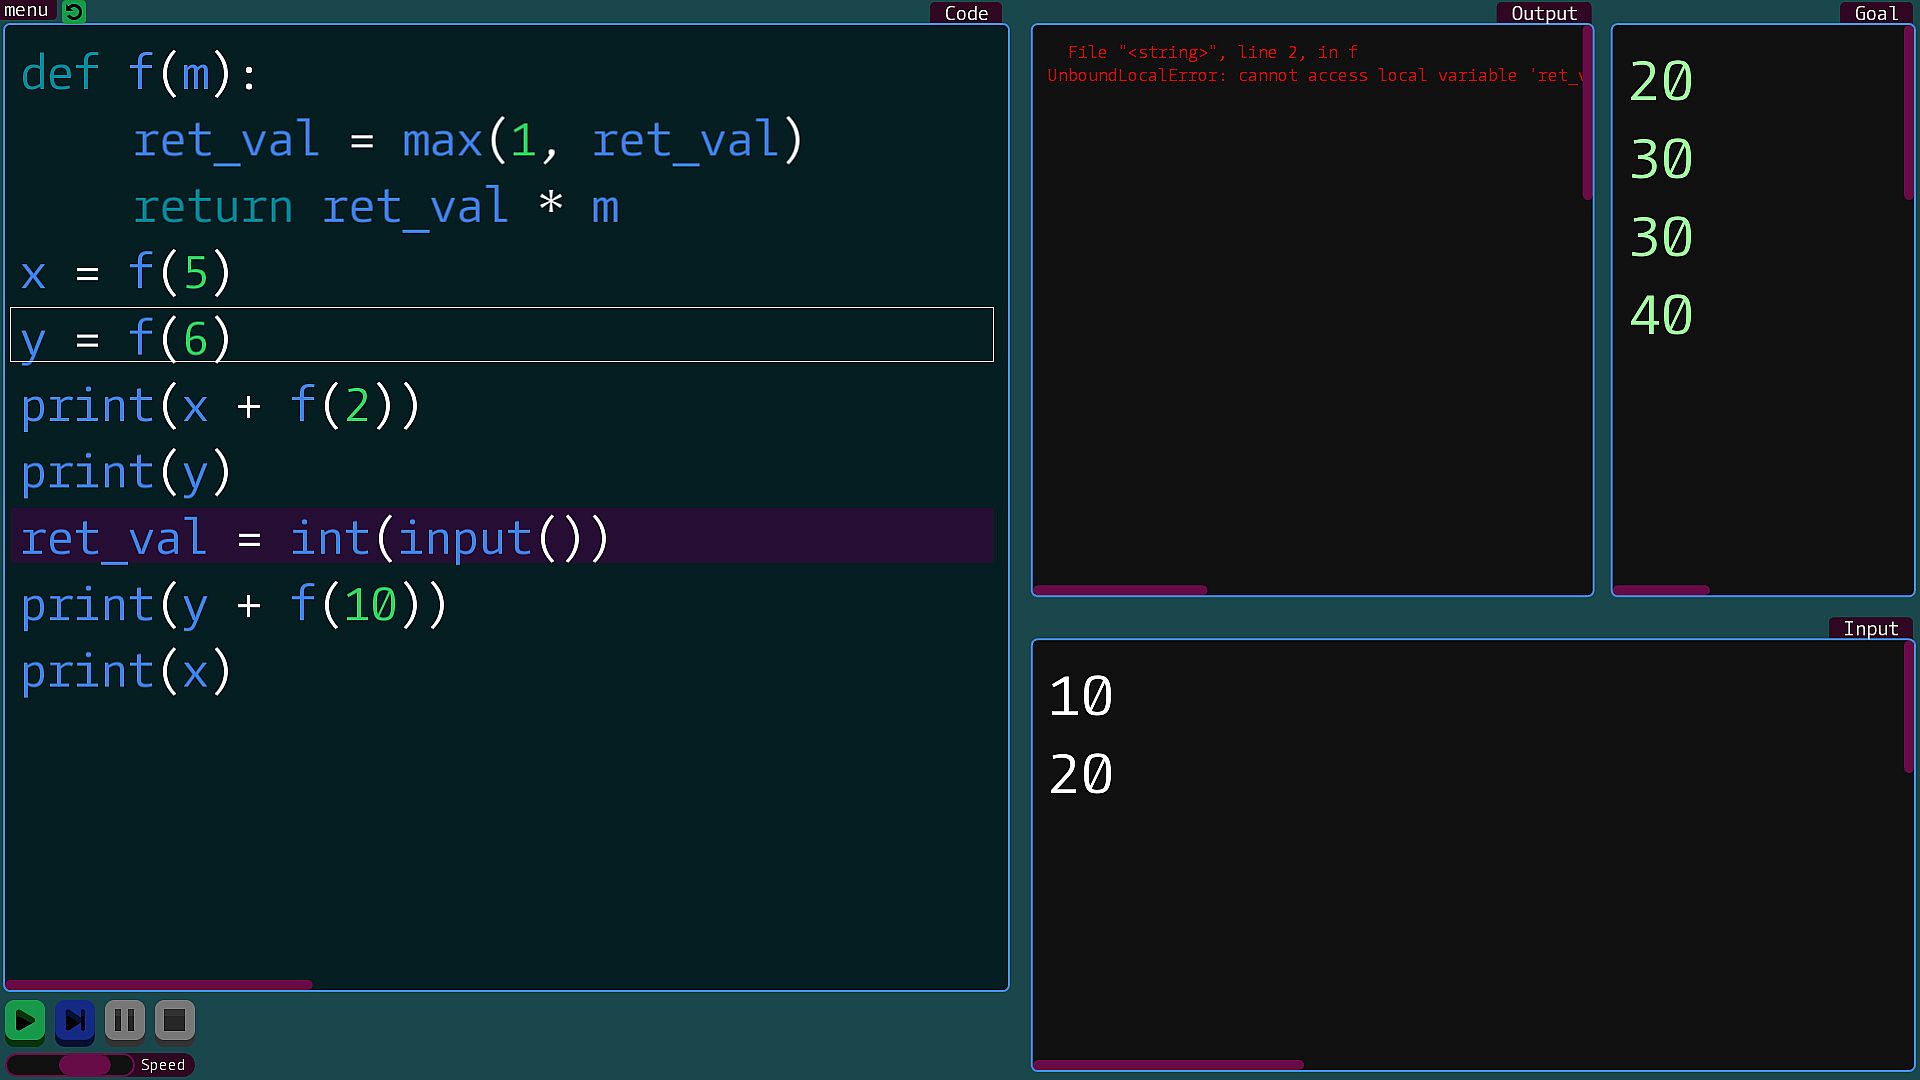Click the Goal panel horizontal scrollbar

click(1661, 590)
